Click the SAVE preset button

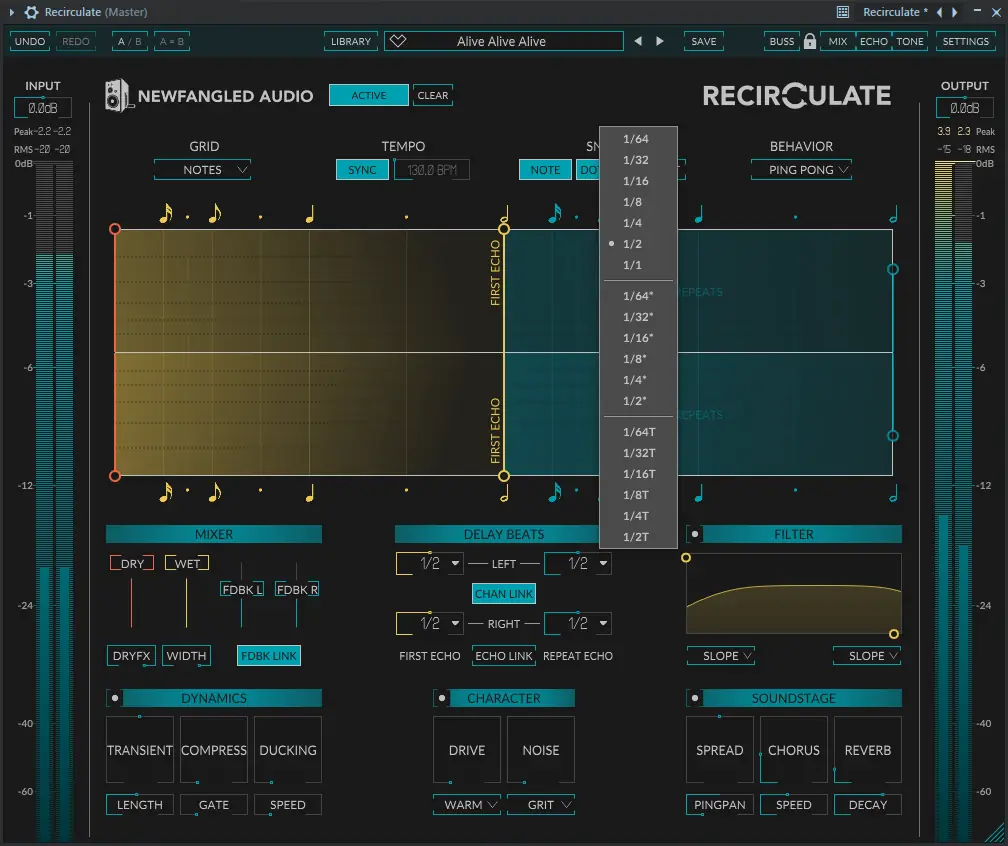coord(703,41)
